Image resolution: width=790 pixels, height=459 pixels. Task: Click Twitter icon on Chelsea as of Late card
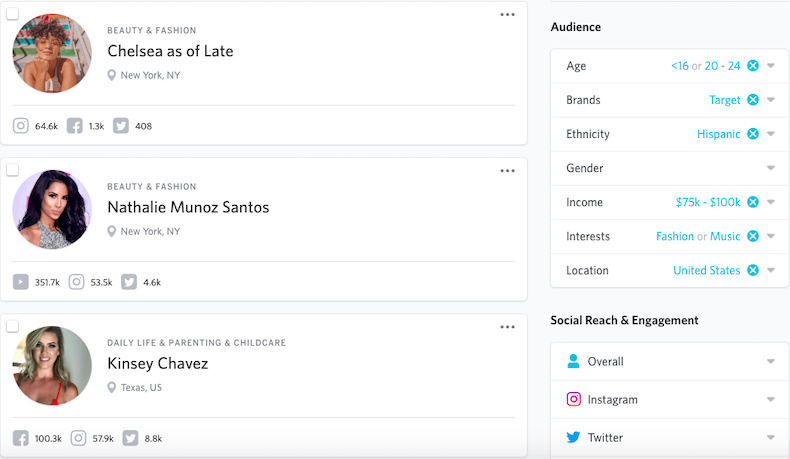(121, 126)
